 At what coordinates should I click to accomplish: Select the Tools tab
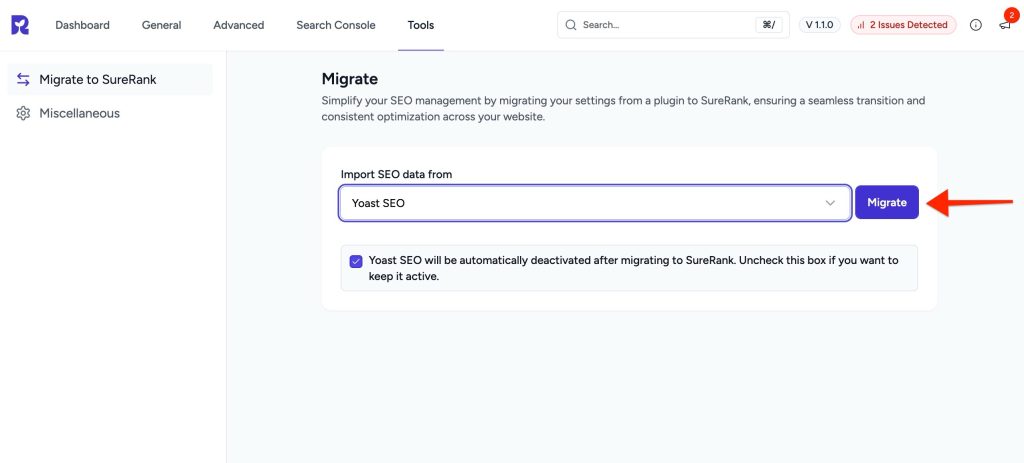click(x=421, y=25)
